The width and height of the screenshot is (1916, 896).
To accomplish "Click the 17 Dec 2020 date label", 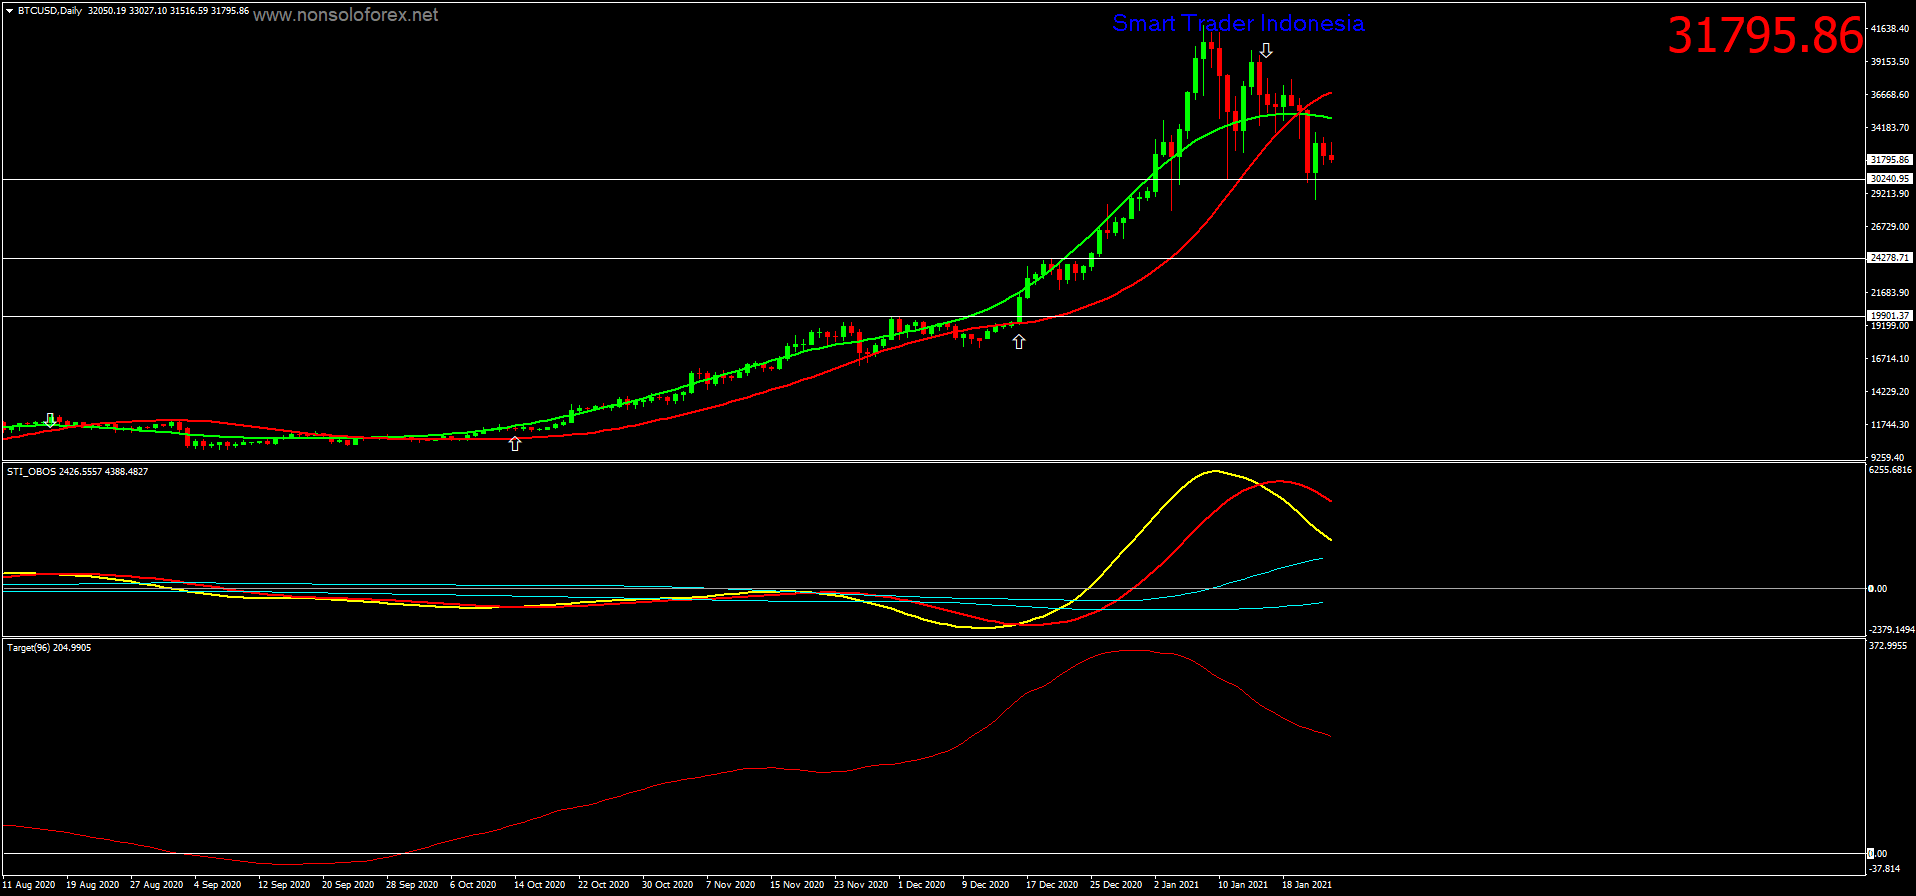I will point(1052,885).
